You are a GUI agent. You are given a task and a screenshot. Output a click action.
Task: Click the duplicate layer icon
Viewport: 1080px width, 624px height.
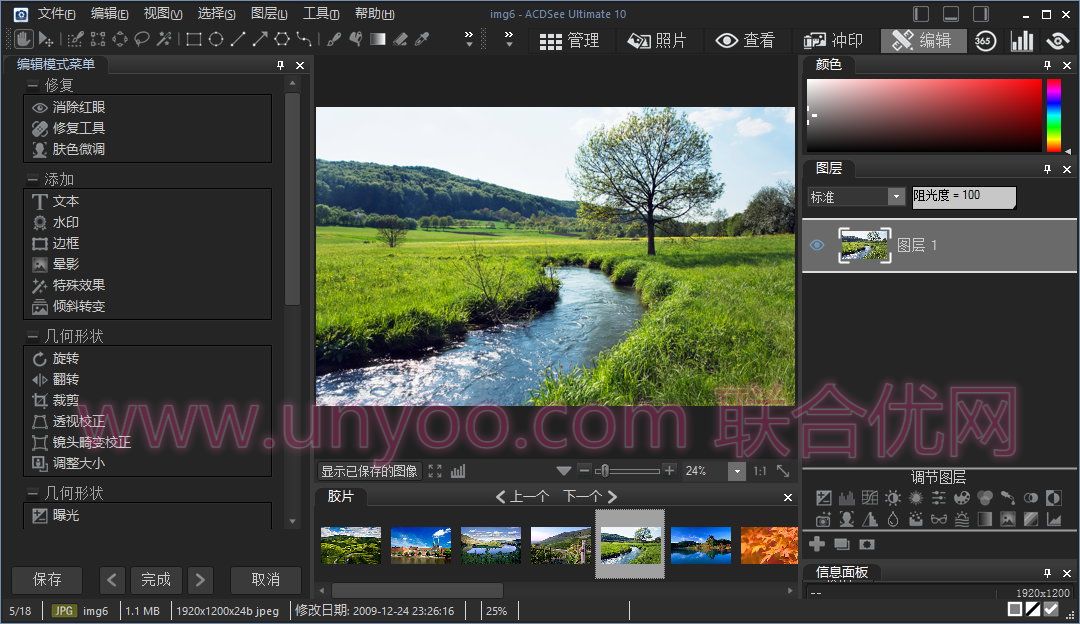pyautogui.click(x=842, y=544)
